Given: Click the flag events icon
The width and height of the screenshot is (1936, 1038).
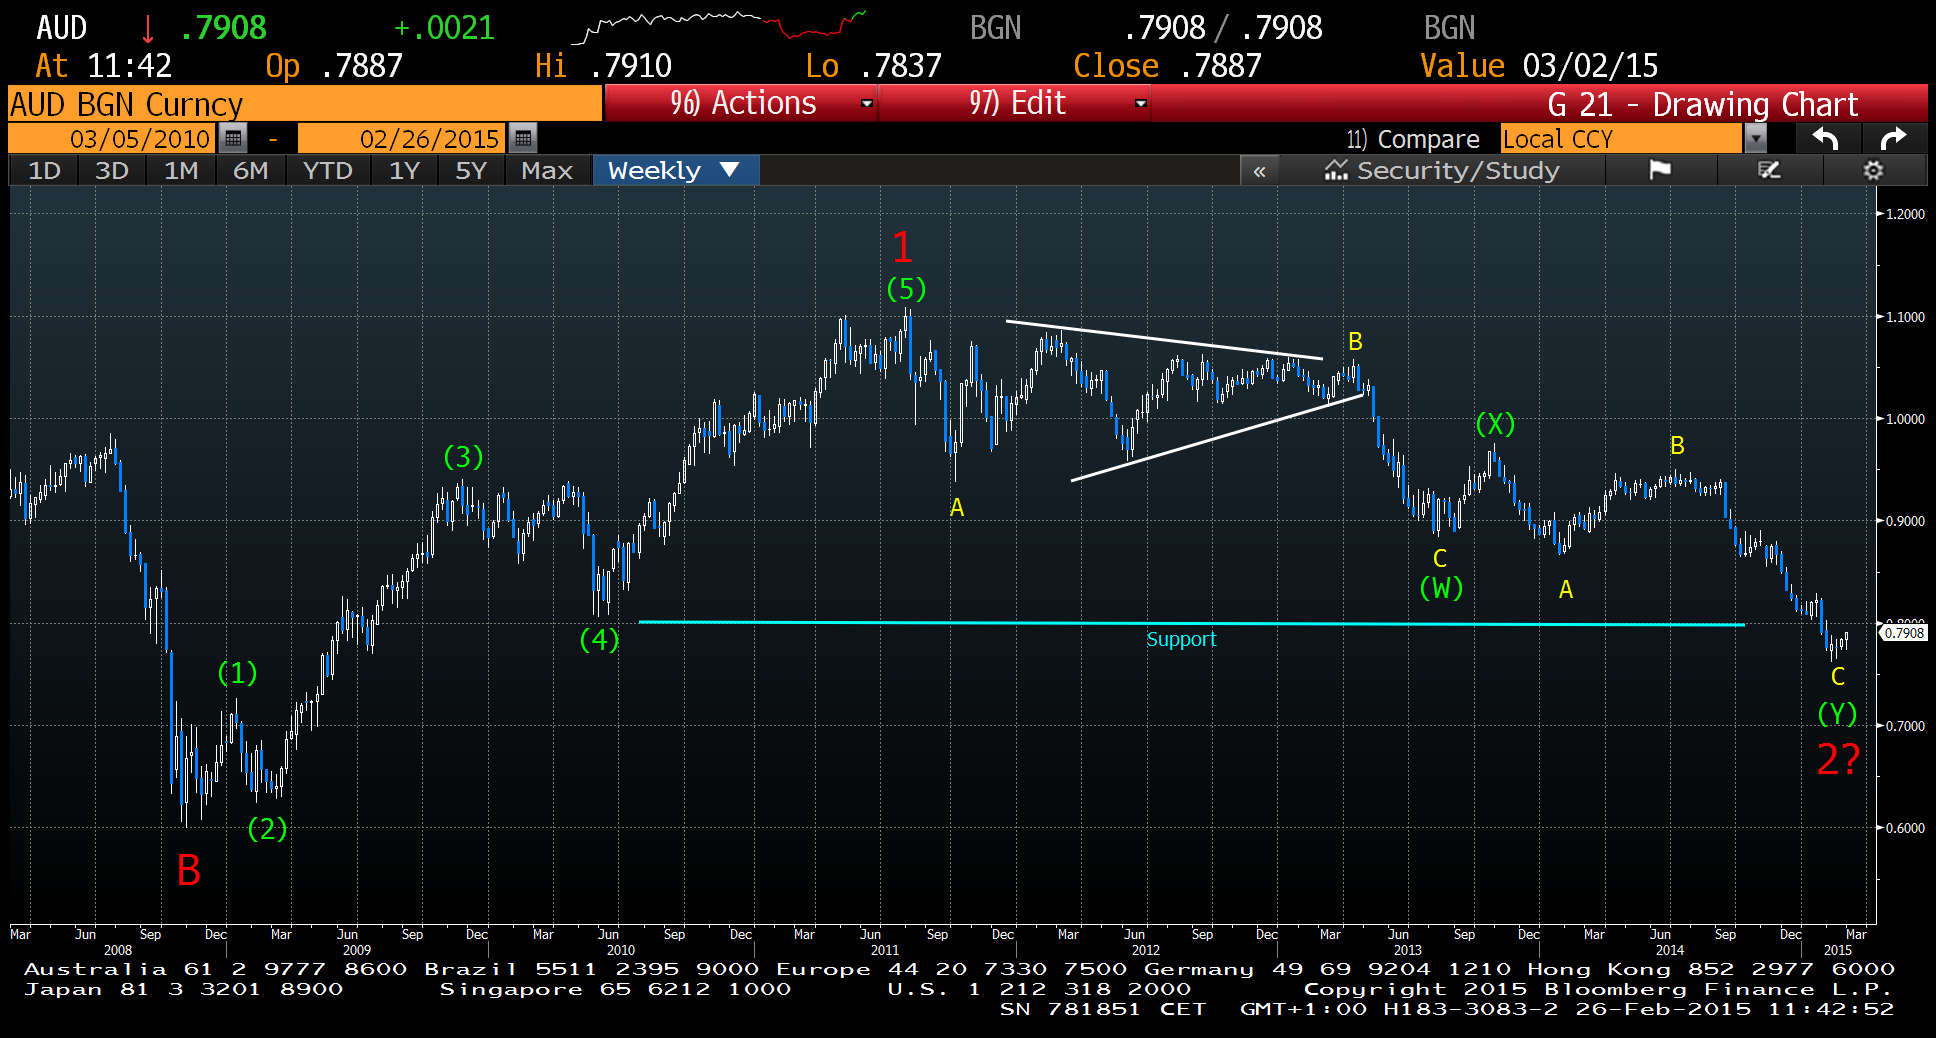Looking at the screenshot, I should click(1660, 170).
